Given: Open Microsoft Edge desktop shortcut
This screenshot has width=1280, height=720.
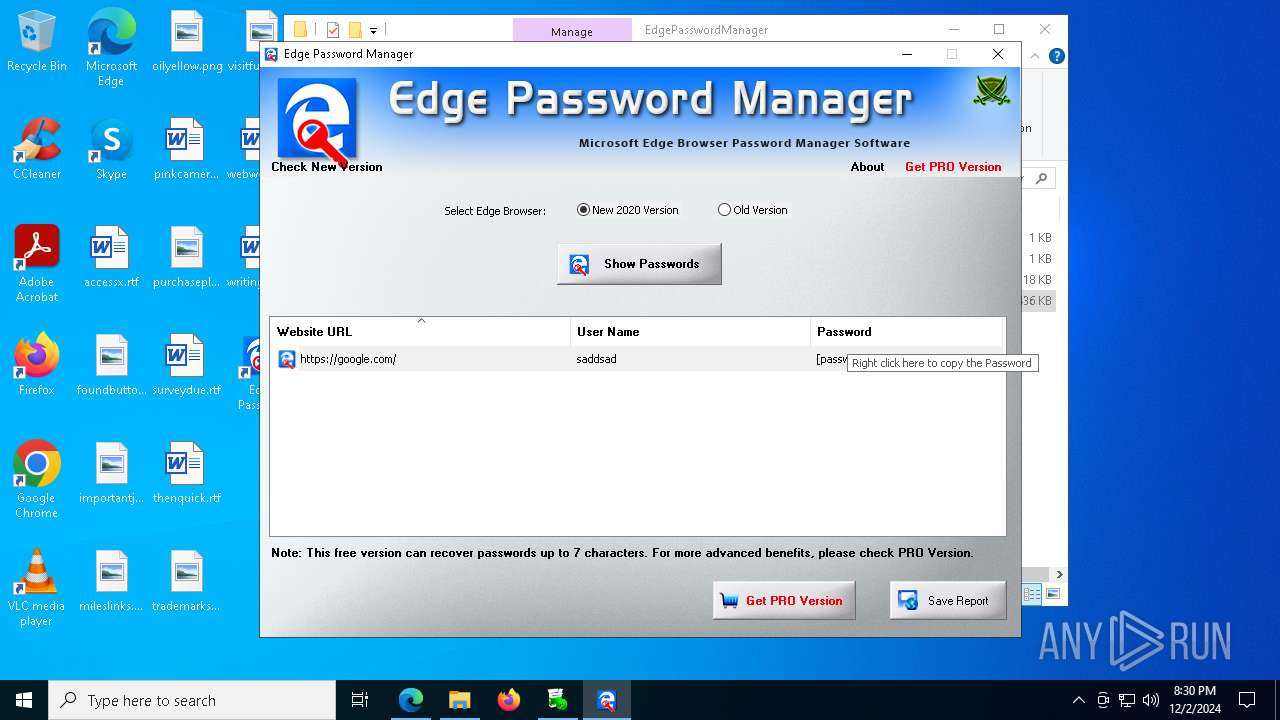Looking at the screenshot, I should (111, 49).
